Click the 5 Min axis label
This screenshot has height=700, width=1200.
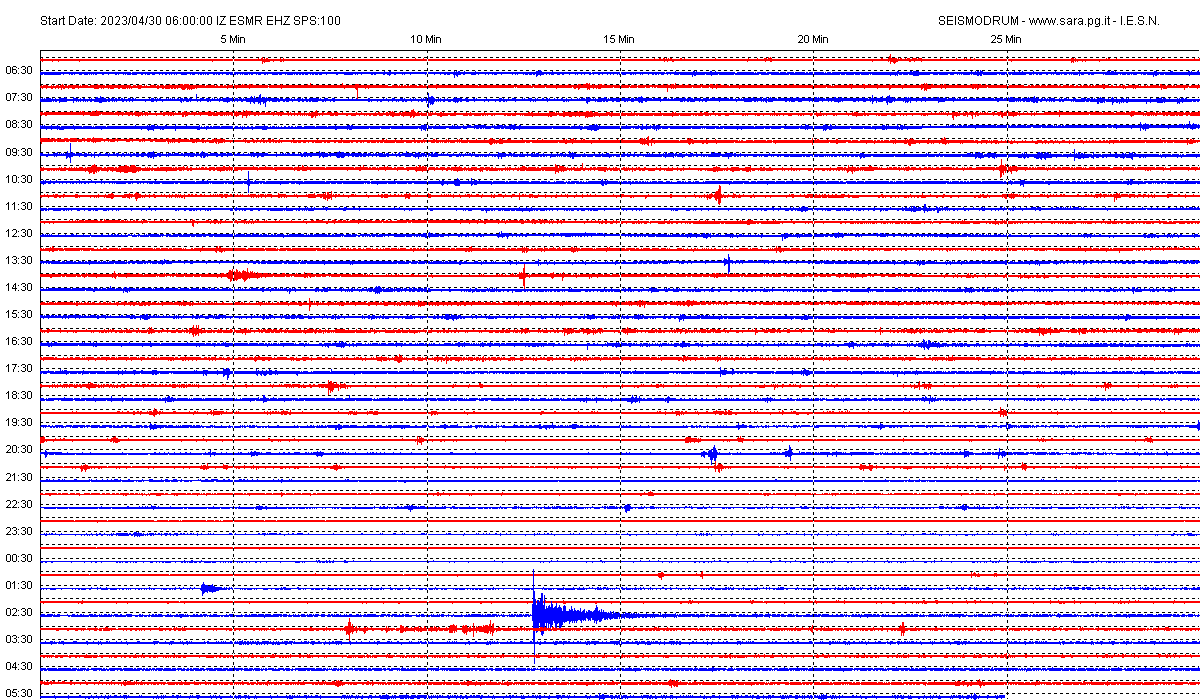233,39
